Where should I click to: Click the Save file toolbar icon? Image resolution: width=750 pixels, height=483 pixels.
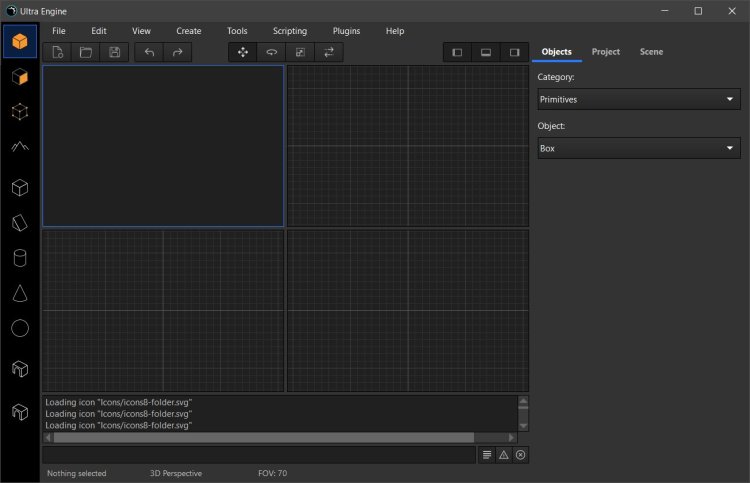114,52
